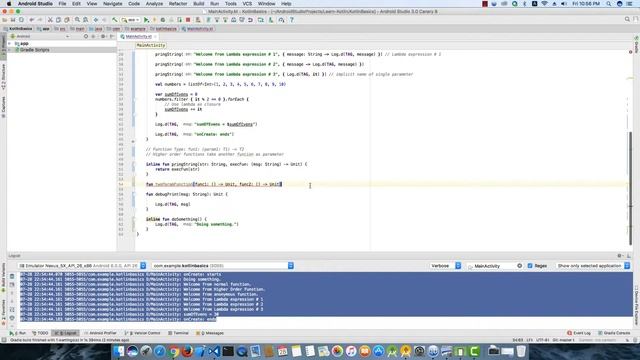Viewport: 640px width, 360px height.
Task: Open the Verbose log level dropdown
Action: [445, 266]
